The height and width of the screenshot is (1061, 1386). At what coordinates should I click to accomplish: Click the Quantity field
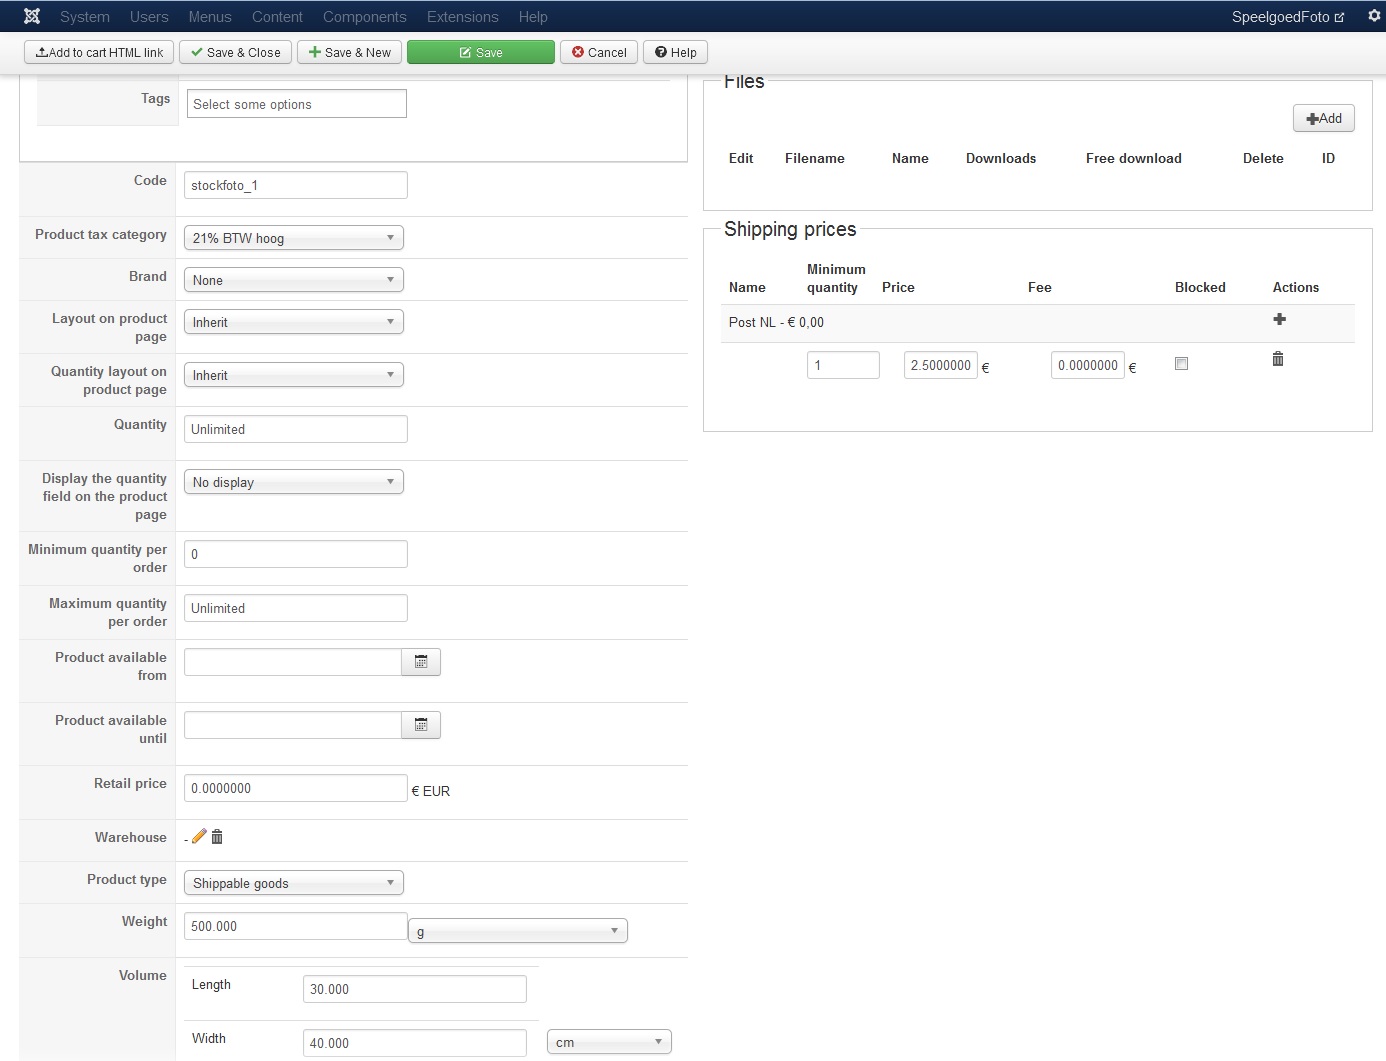(x=296, y=429)
